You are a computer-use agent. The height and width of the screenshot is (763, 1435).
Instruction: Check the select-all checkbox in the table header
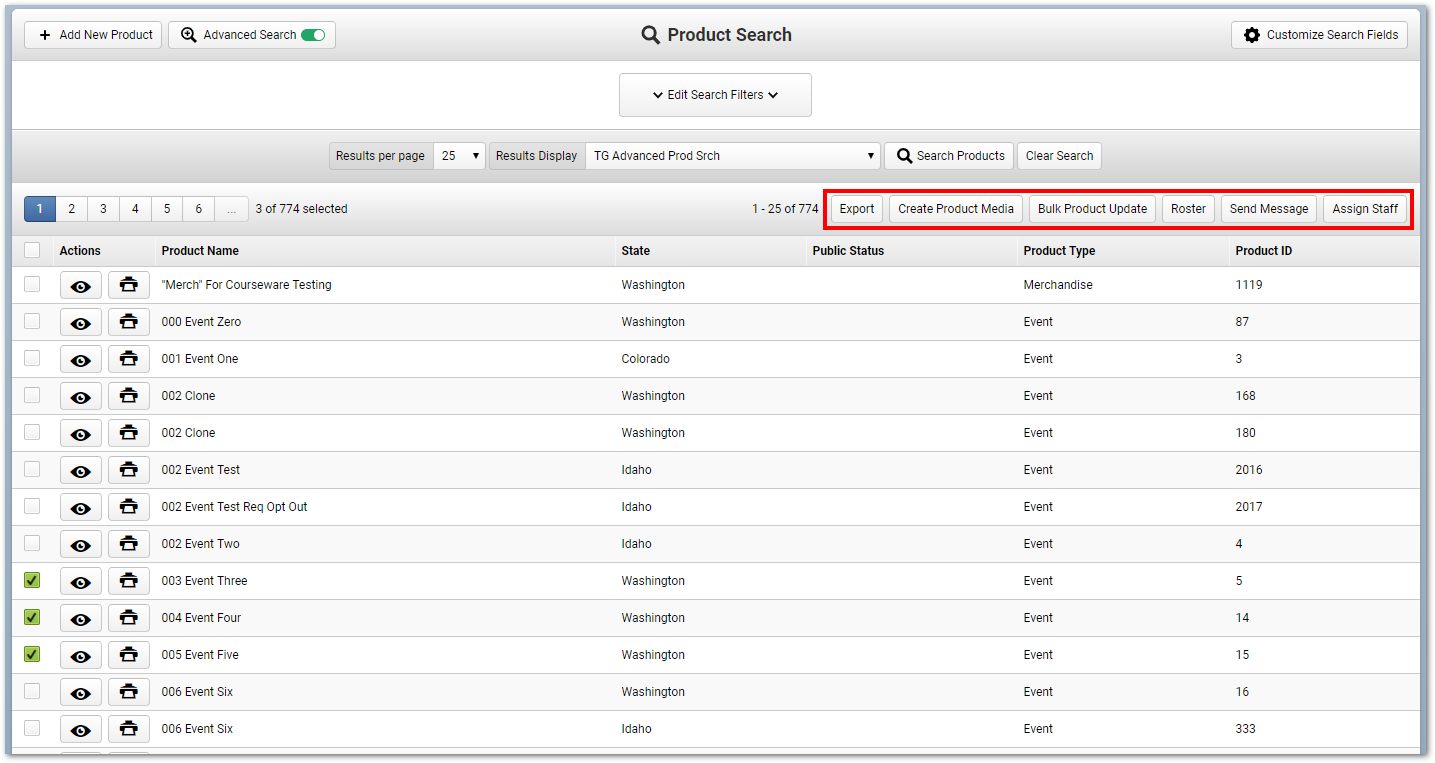[x=32, y=250]
